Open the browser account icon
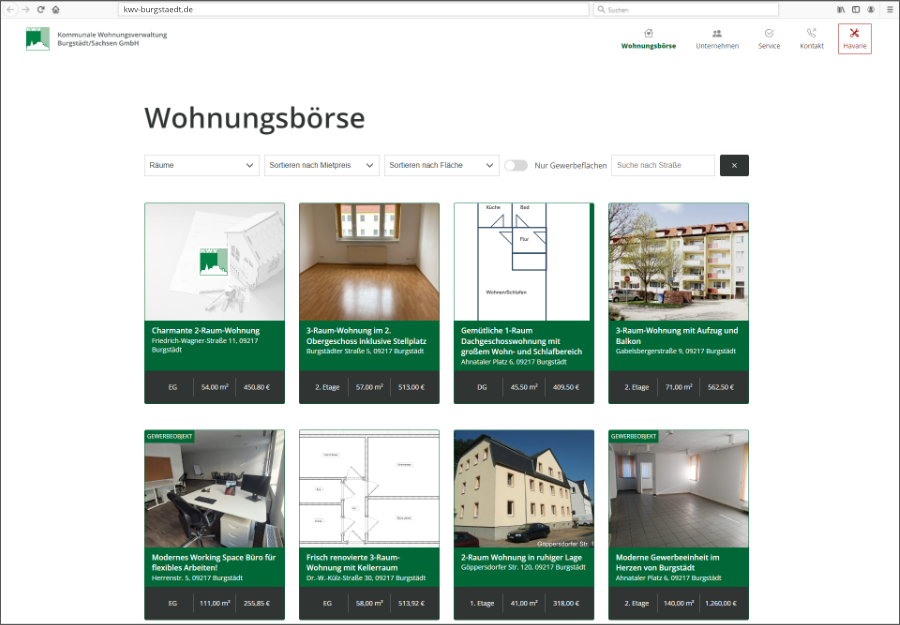Image resolution: width=900 pixels, height=625 pixels. tap(871, 9)
